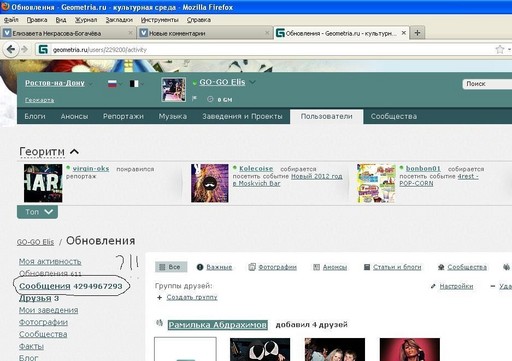
Task: Open the Блоги menu item
Action: click(x=35, y=116)
